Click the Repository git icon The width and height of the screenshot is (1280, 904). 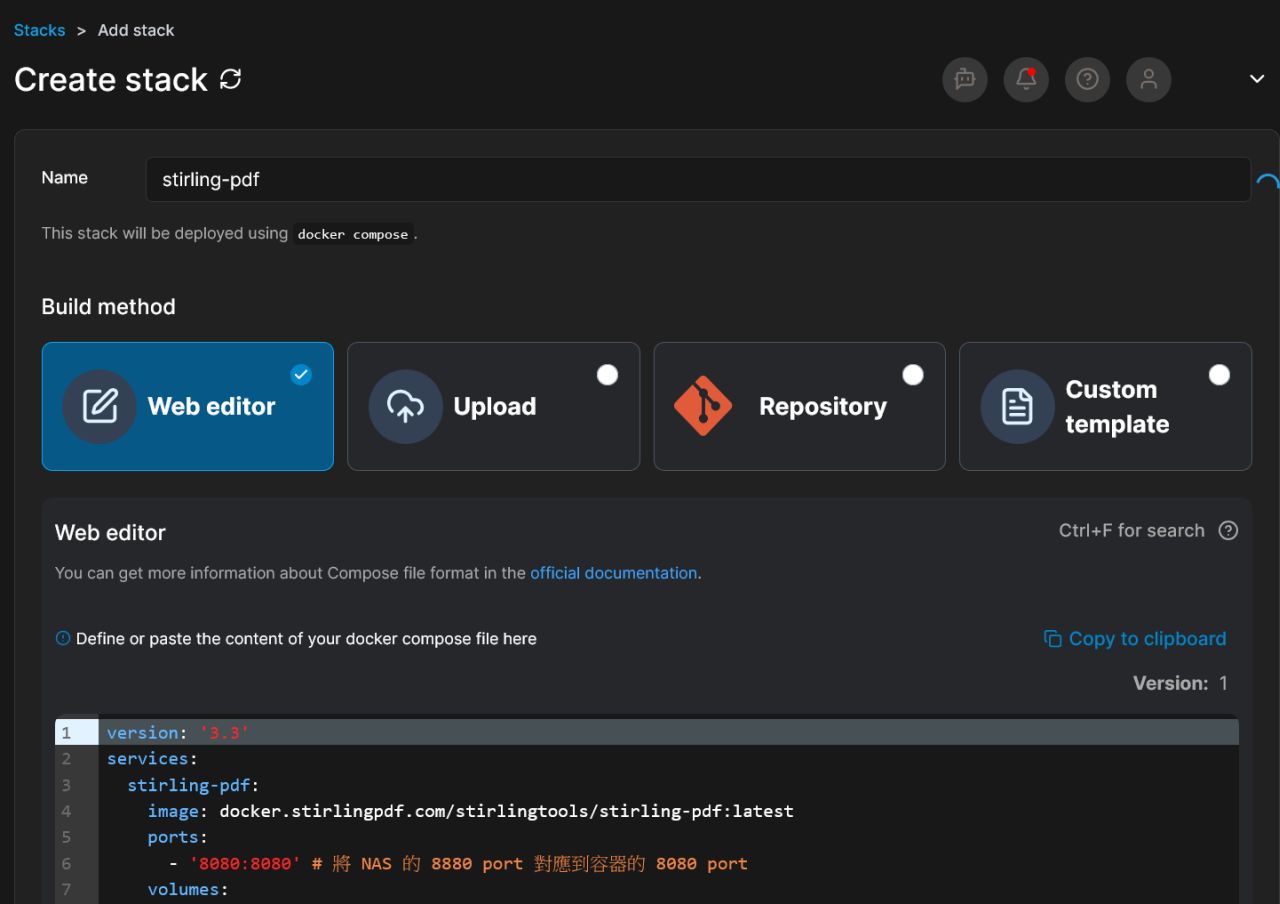pyautogui.click(x=703, y=406)
